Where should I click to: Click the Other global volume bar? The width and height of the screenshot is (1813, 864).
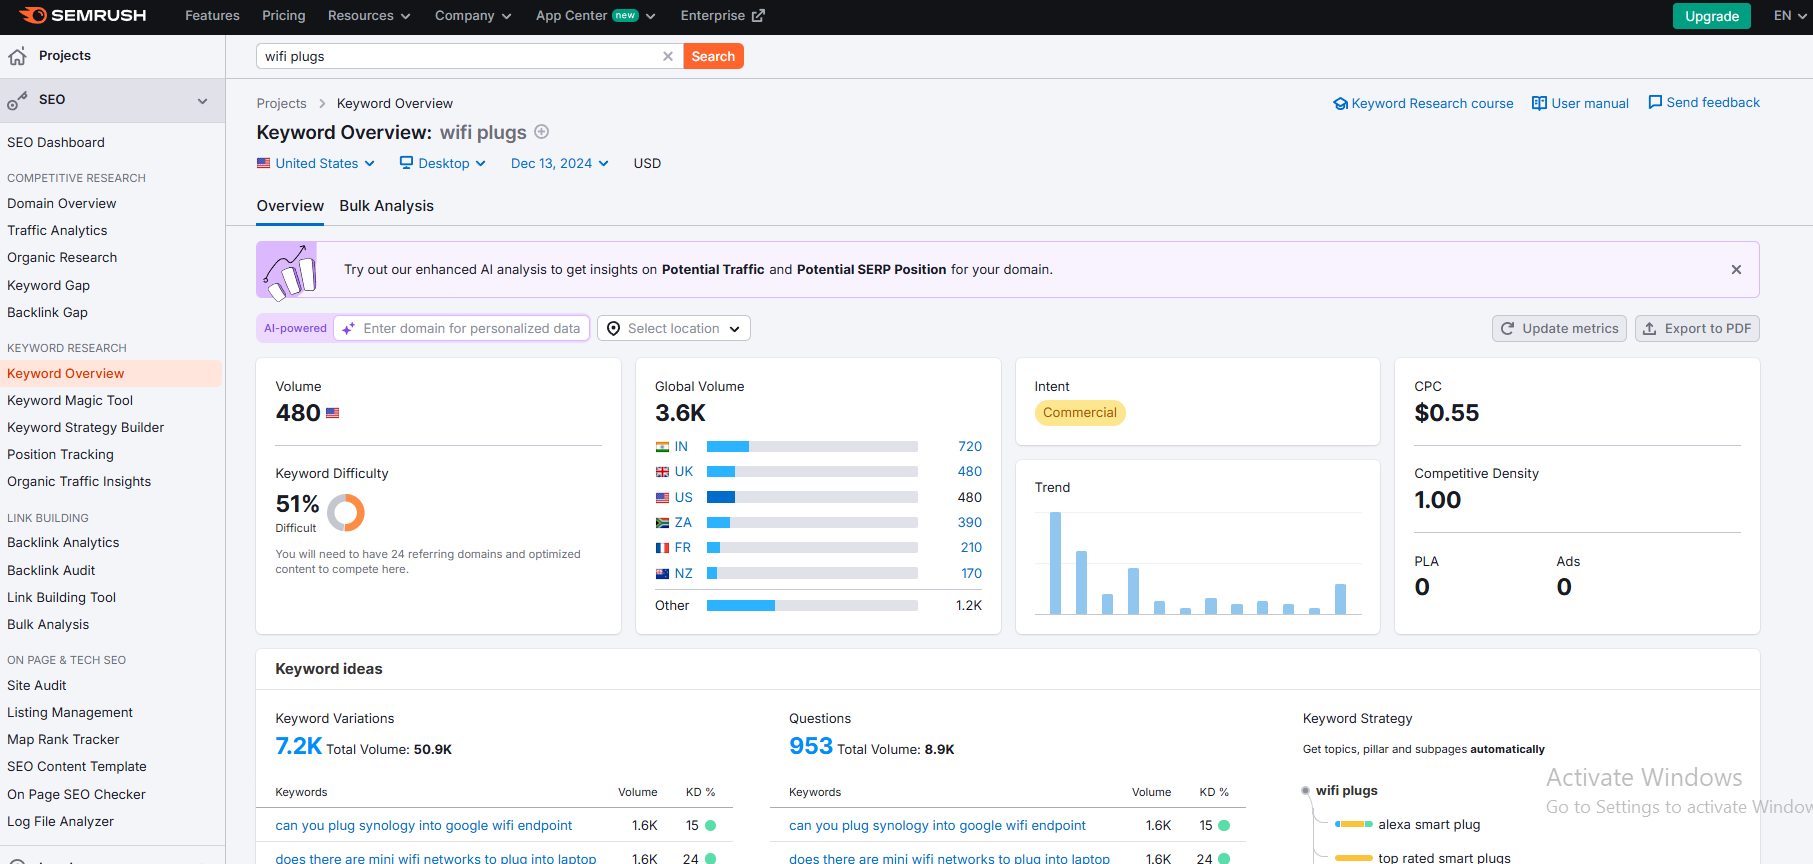[812, 606]
